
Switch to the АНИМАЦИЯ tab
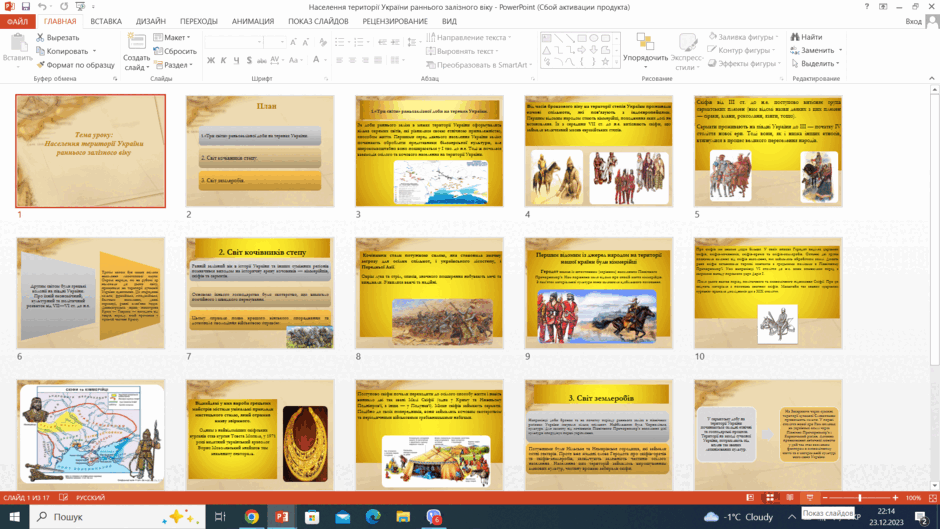click(x=253, y=21)
